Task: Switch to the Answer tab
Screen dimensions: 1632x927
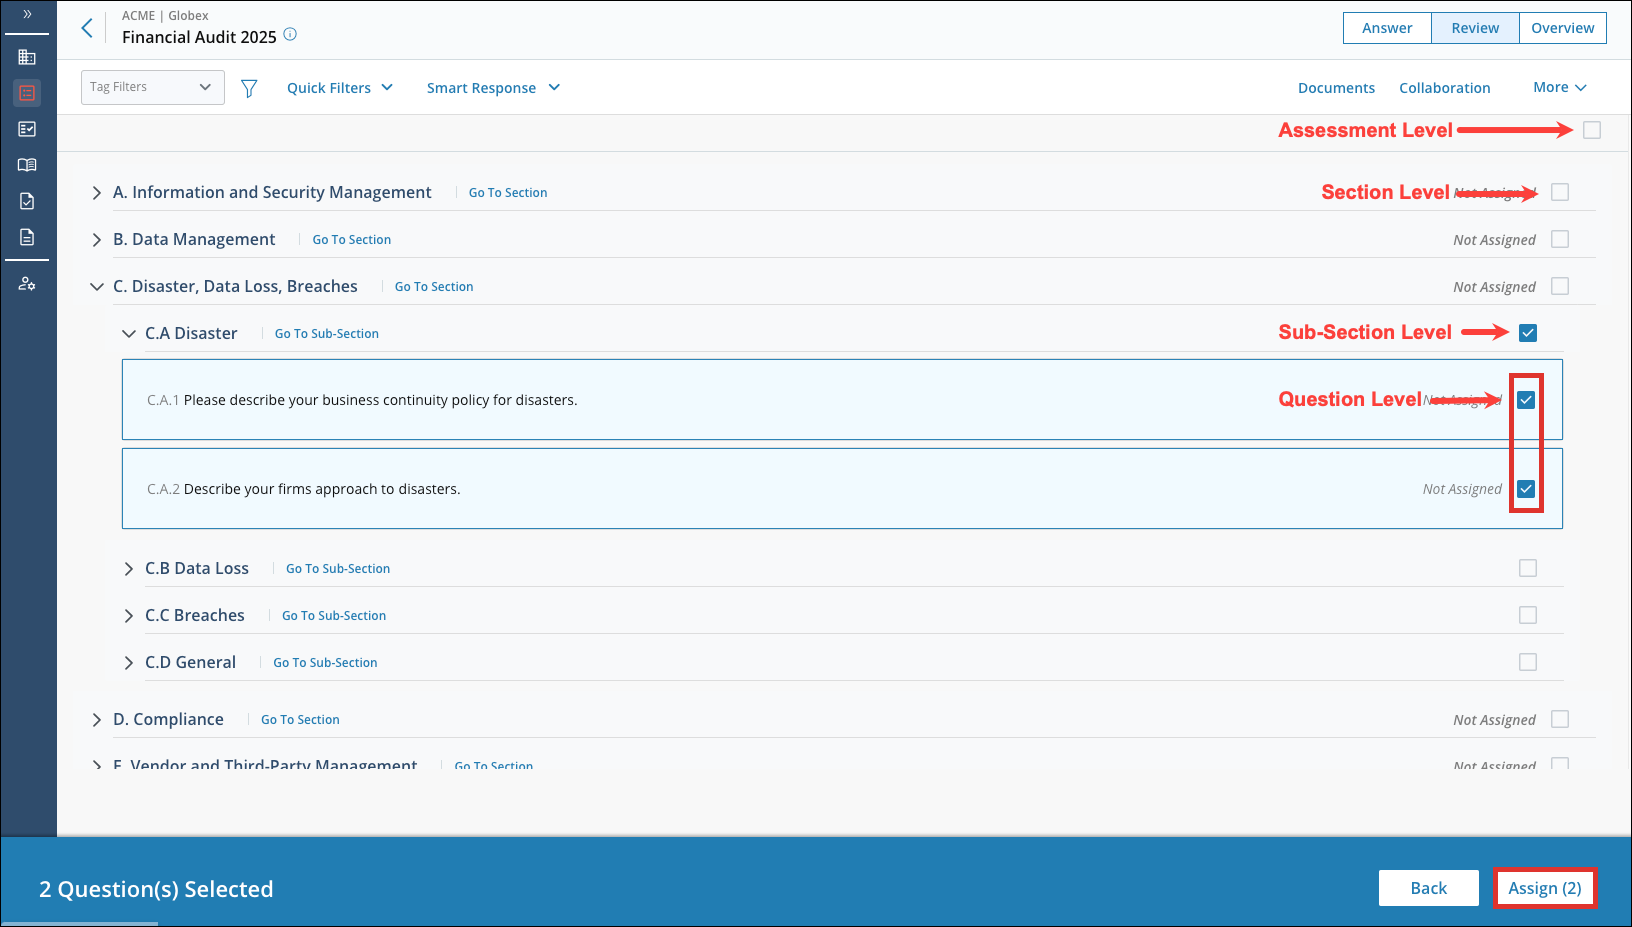Action: tap(1387, 28)
